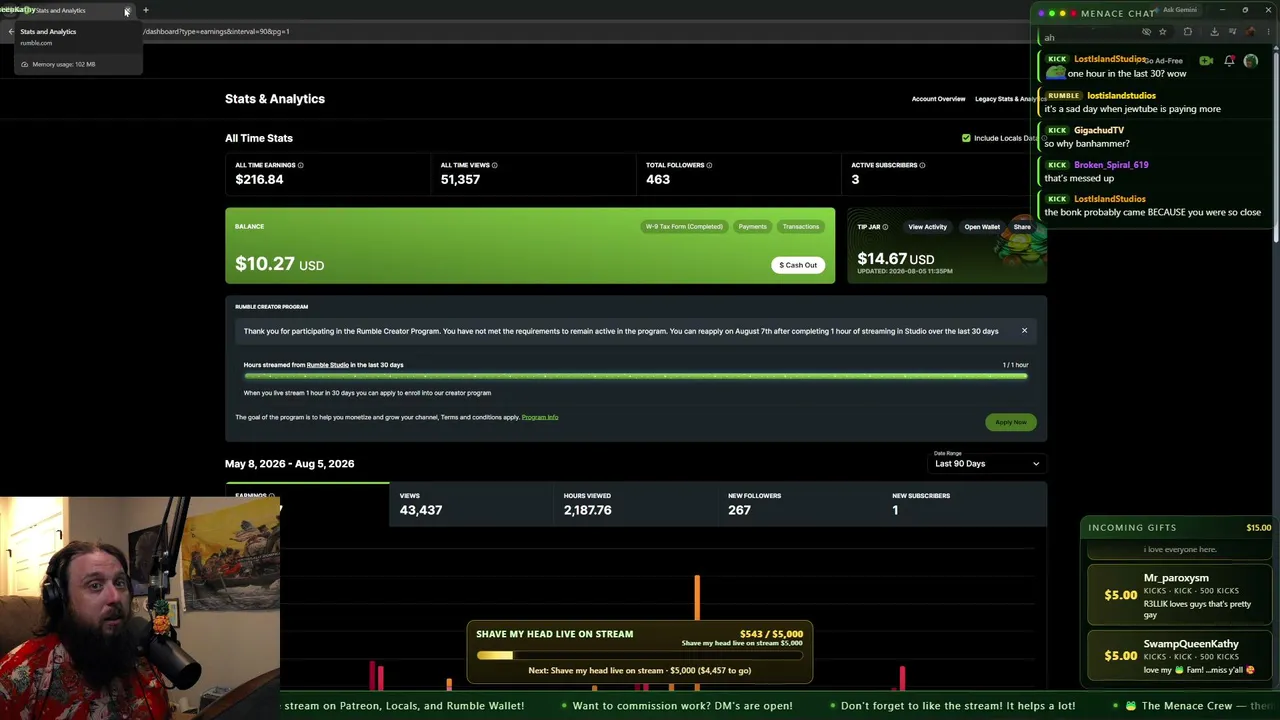
Task: Click the All Time Earnings info icon
Action: tap(300, 165)
